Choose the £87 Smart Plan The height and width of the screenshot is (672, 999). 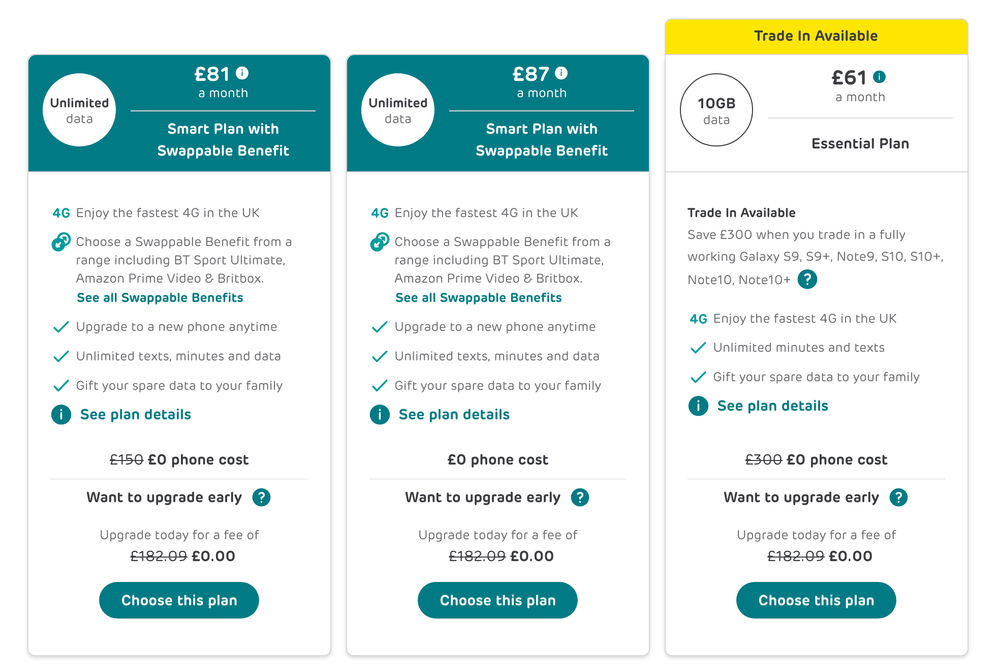pyautogui.click(x=497, y=600)
